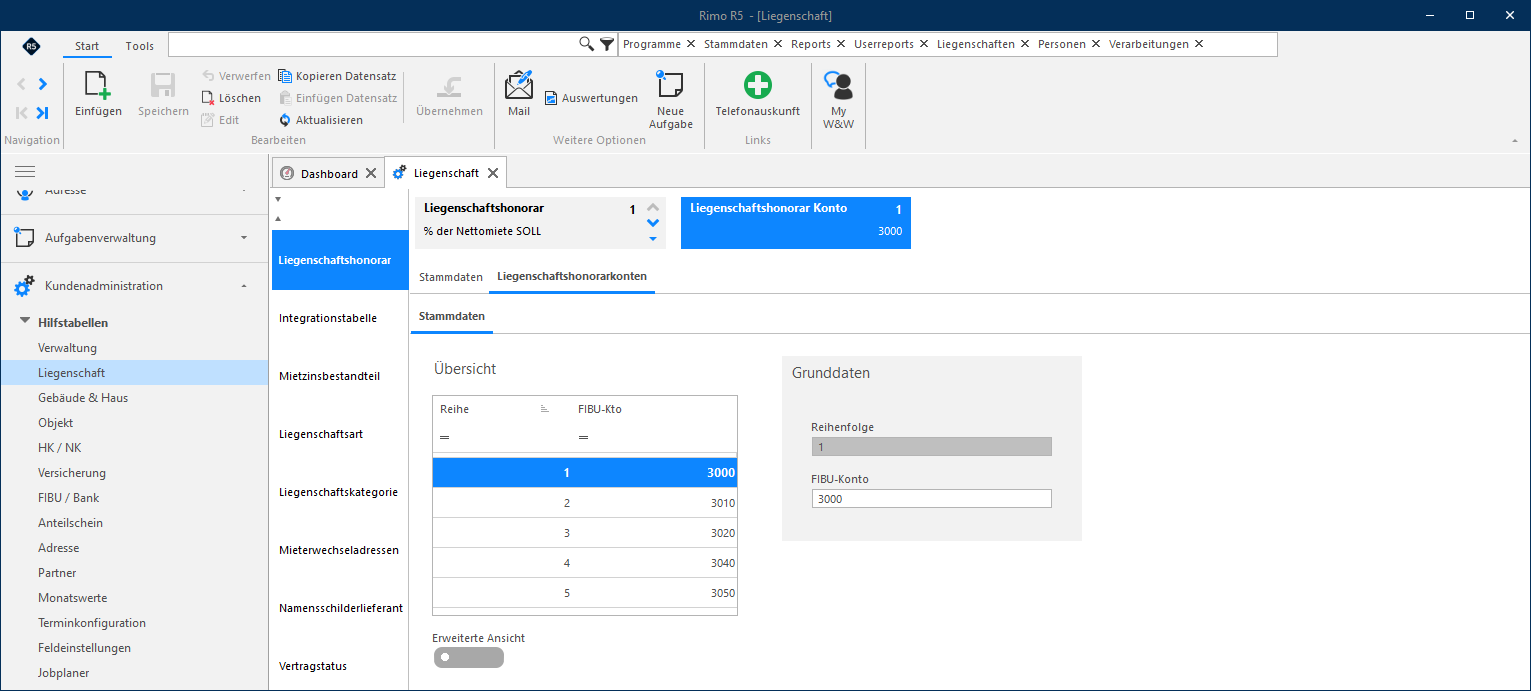Click the filter funnel icon beside search
This screenshot has height=691, width=1531.
pyautogui.click(x=607, y=44)
